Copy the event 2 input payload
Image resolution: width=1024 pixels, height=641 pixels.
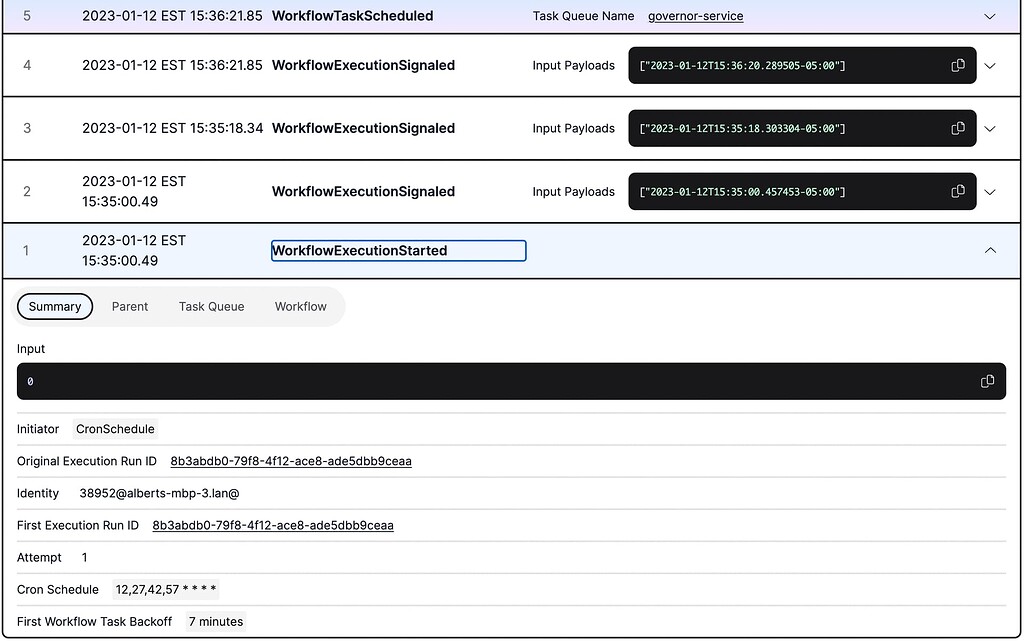coord(956,191)
